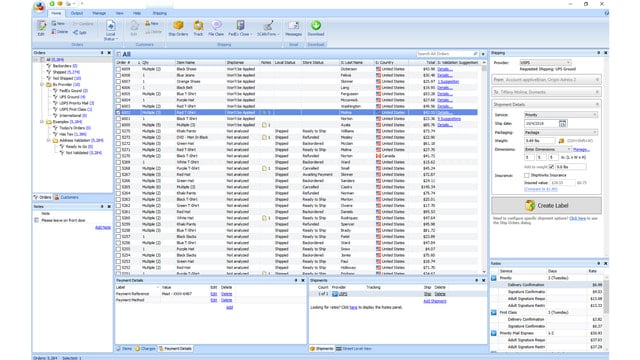Check the Black Shoes order checkbox
The height and width of the screenshot is (360, 640).
click(x=118, y=69)
